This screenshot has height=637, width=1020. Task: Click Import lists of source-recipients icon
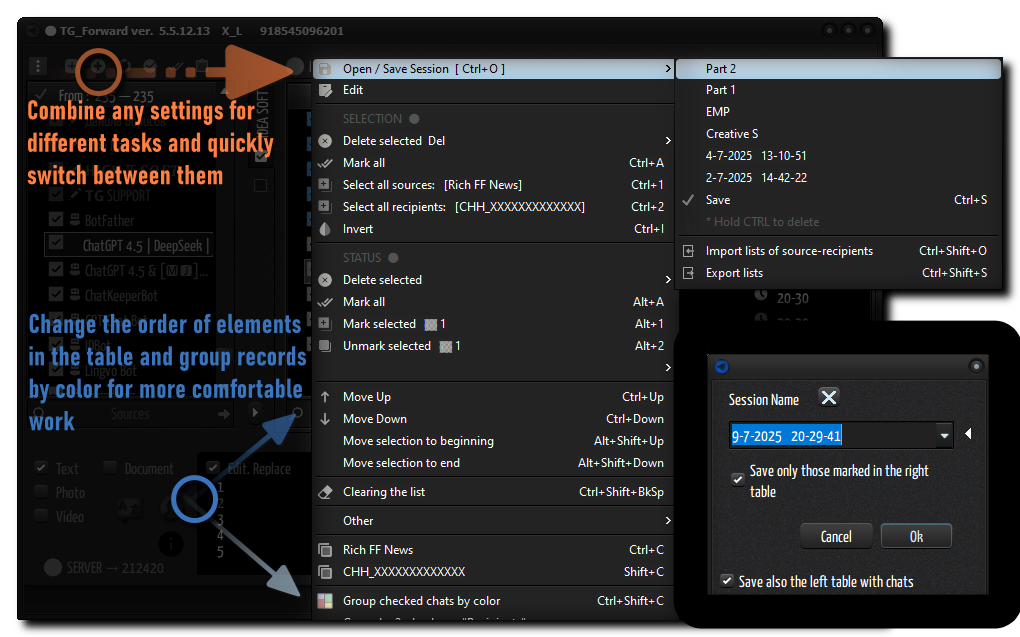[x=688, y=251]
